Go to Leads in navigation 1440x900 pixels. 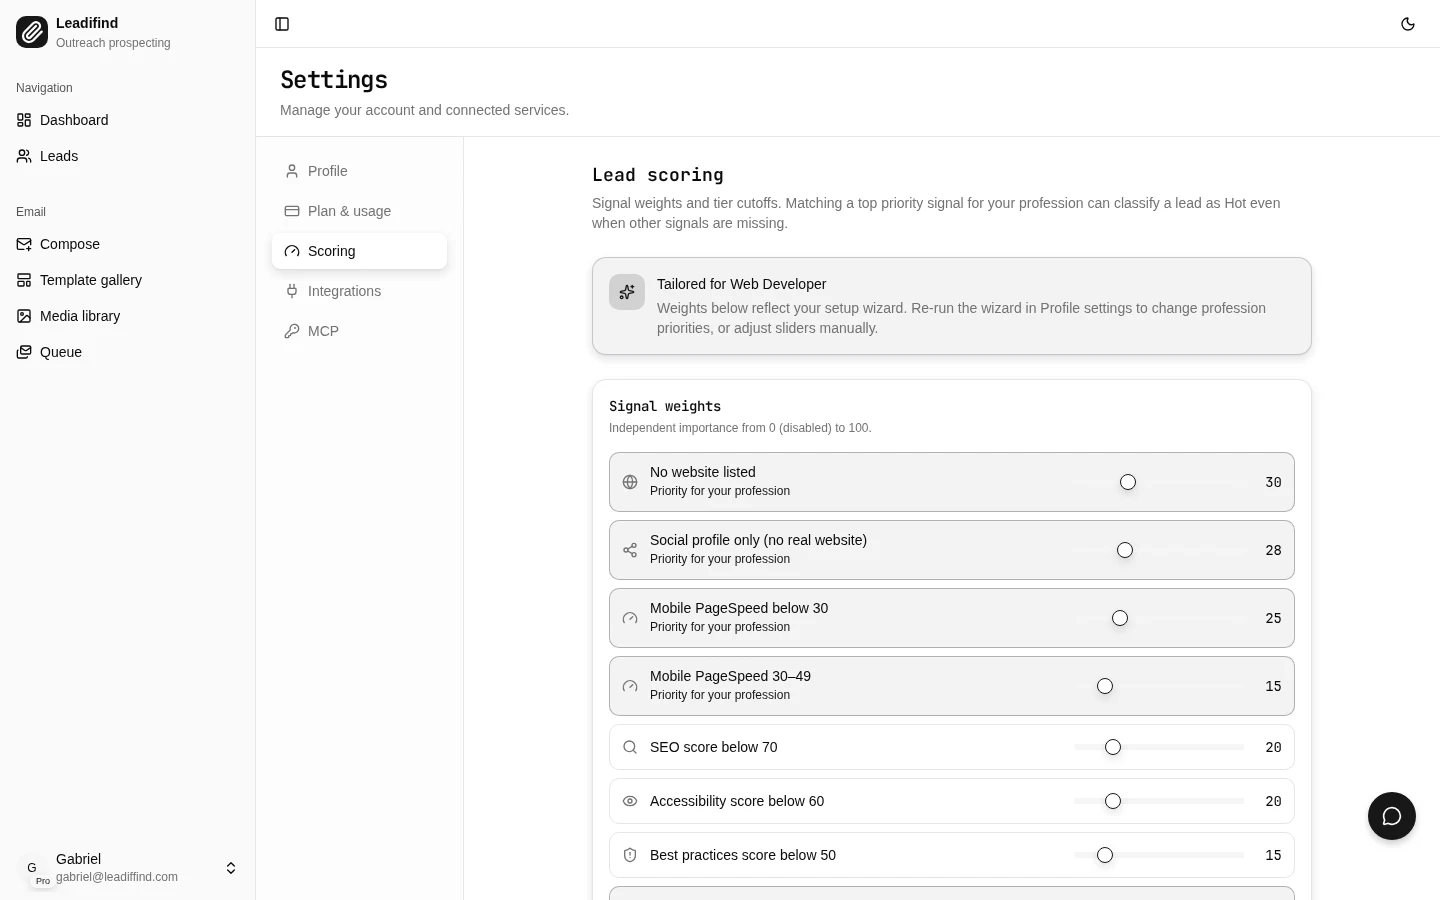tap(127, 156)
